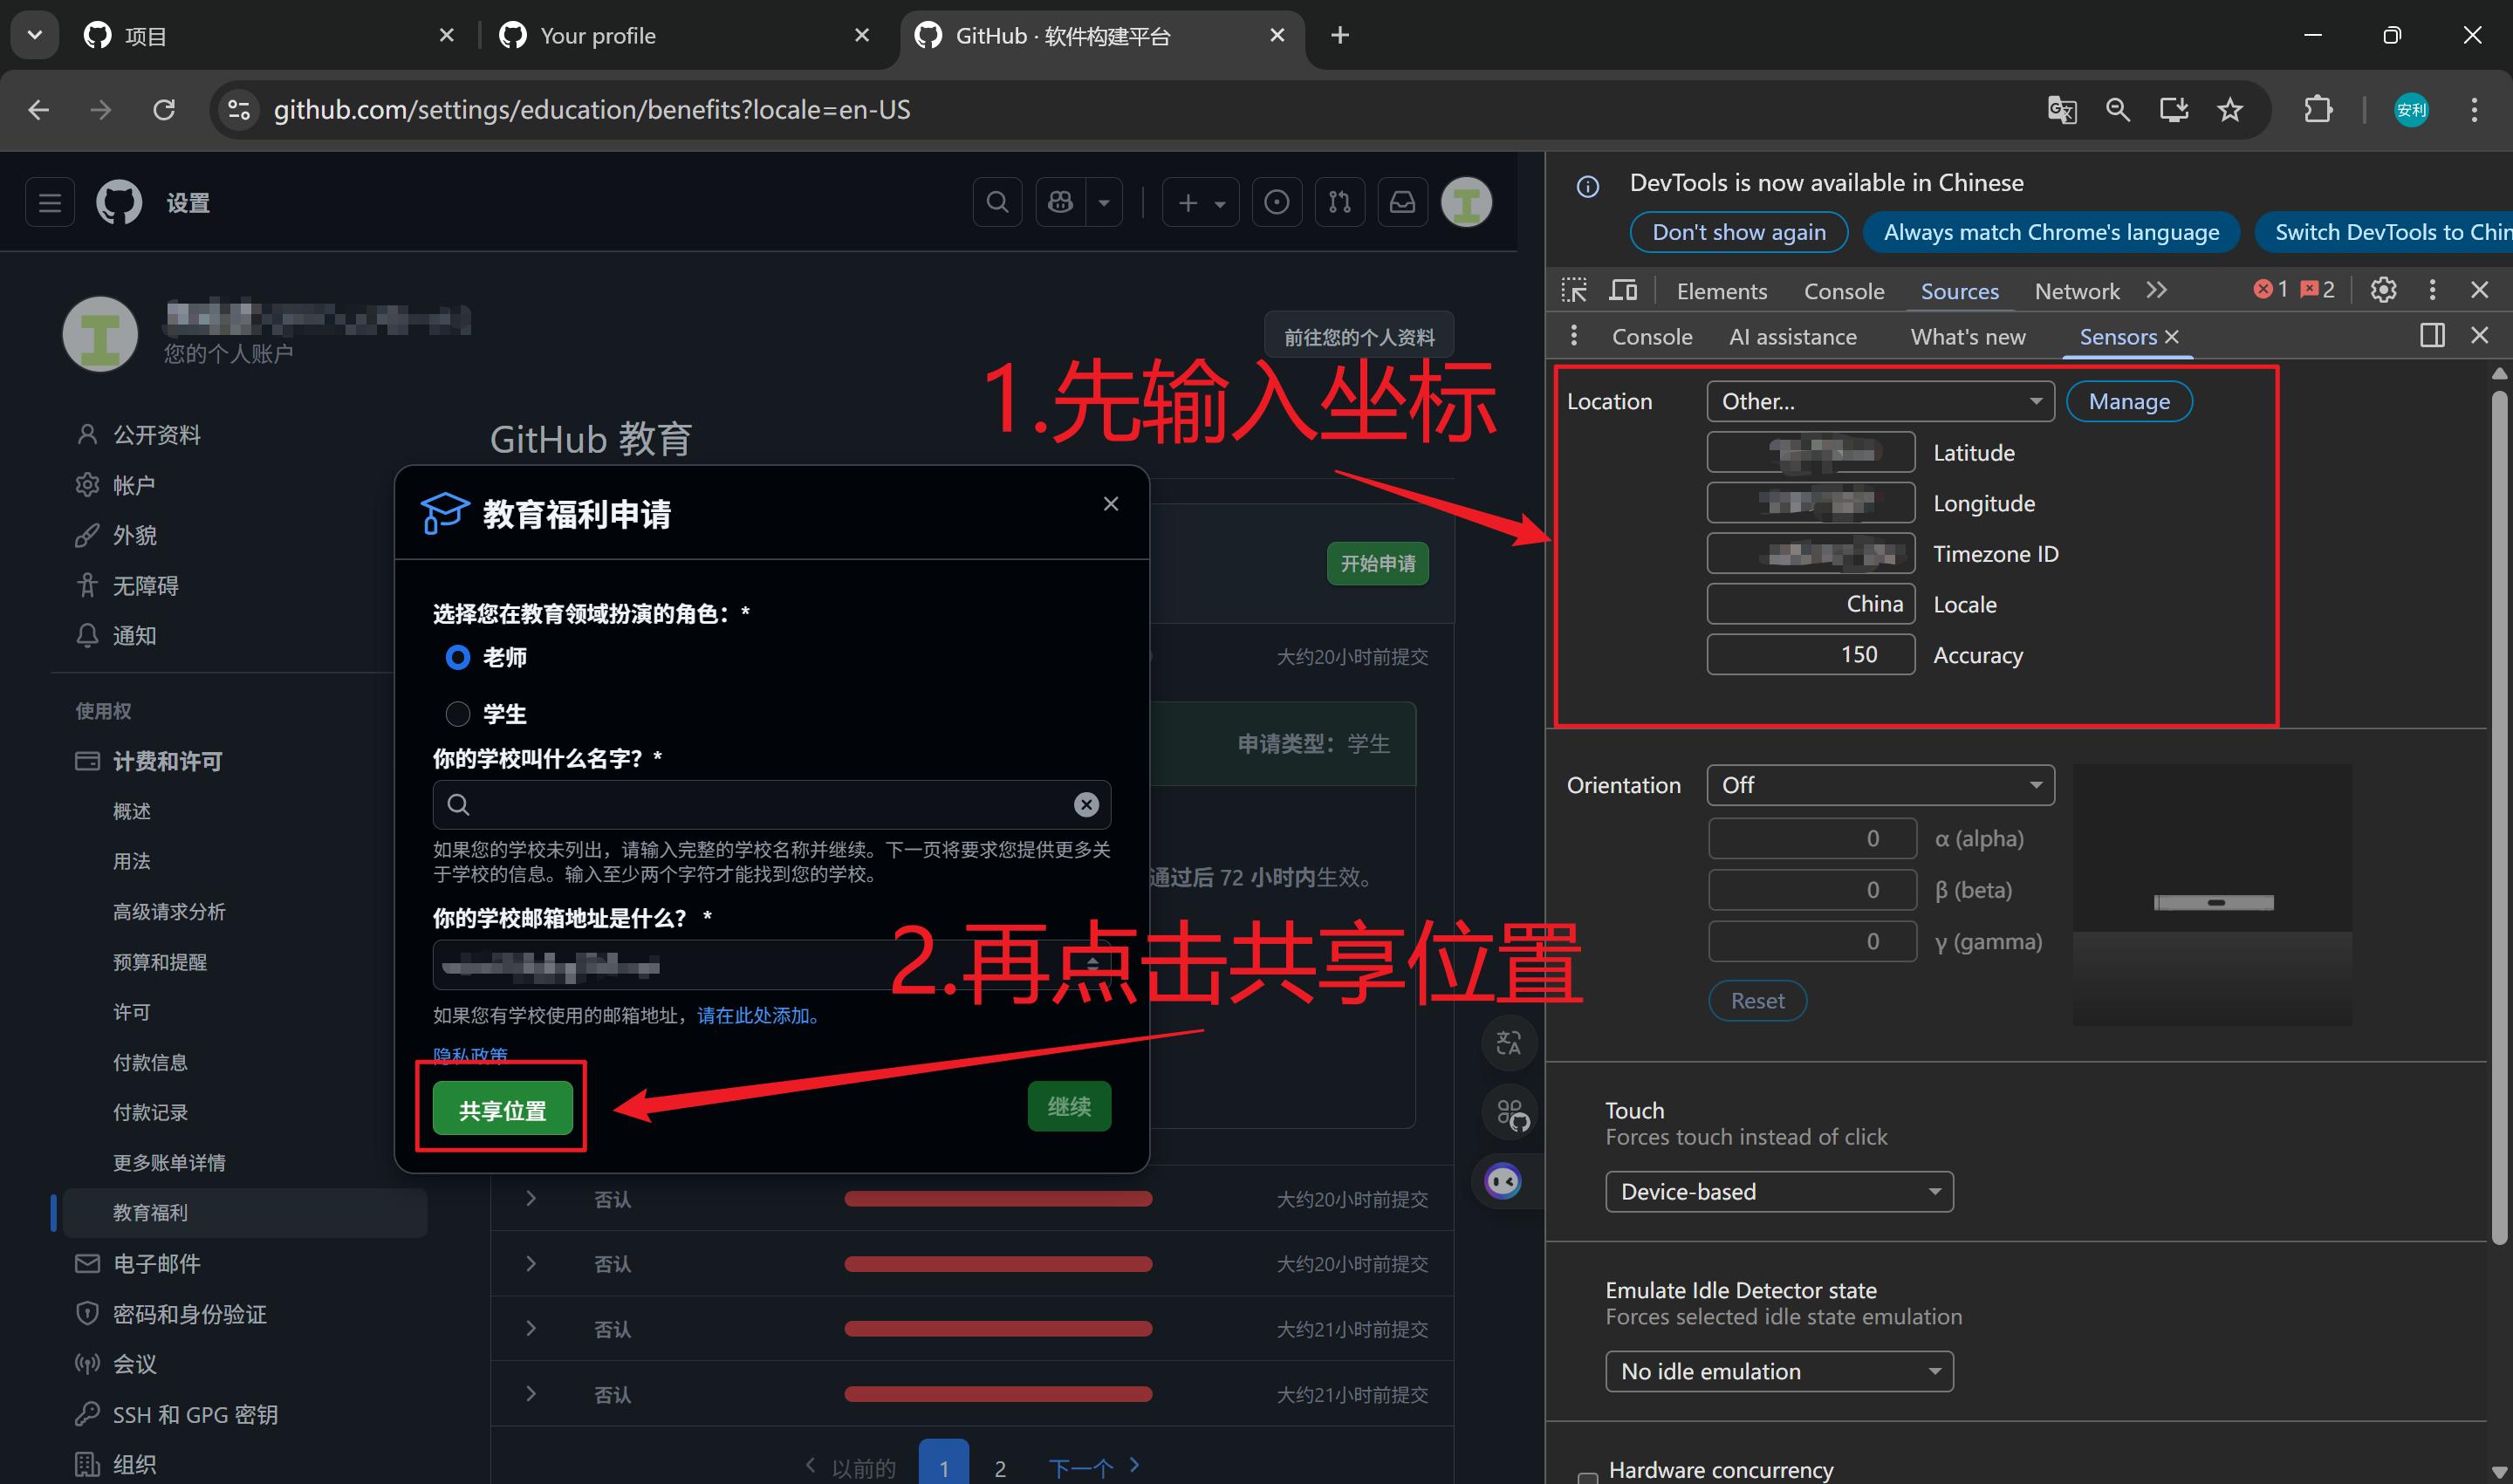Screen dimensions: 2513x1484
Task: Open pull requests icon in GitHub header
Action: click(x=1339, y=203)
